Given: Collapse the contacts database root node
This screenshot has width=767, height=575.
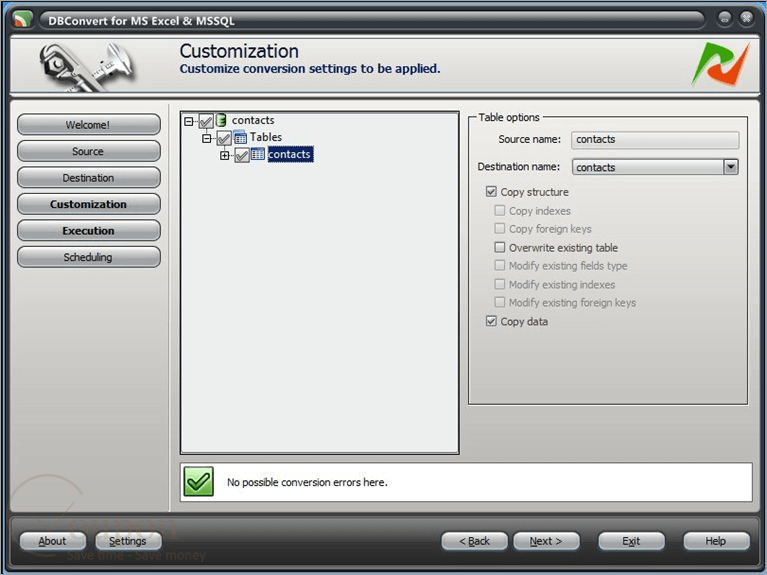Looking at the screenshot, I should (189, 121).
